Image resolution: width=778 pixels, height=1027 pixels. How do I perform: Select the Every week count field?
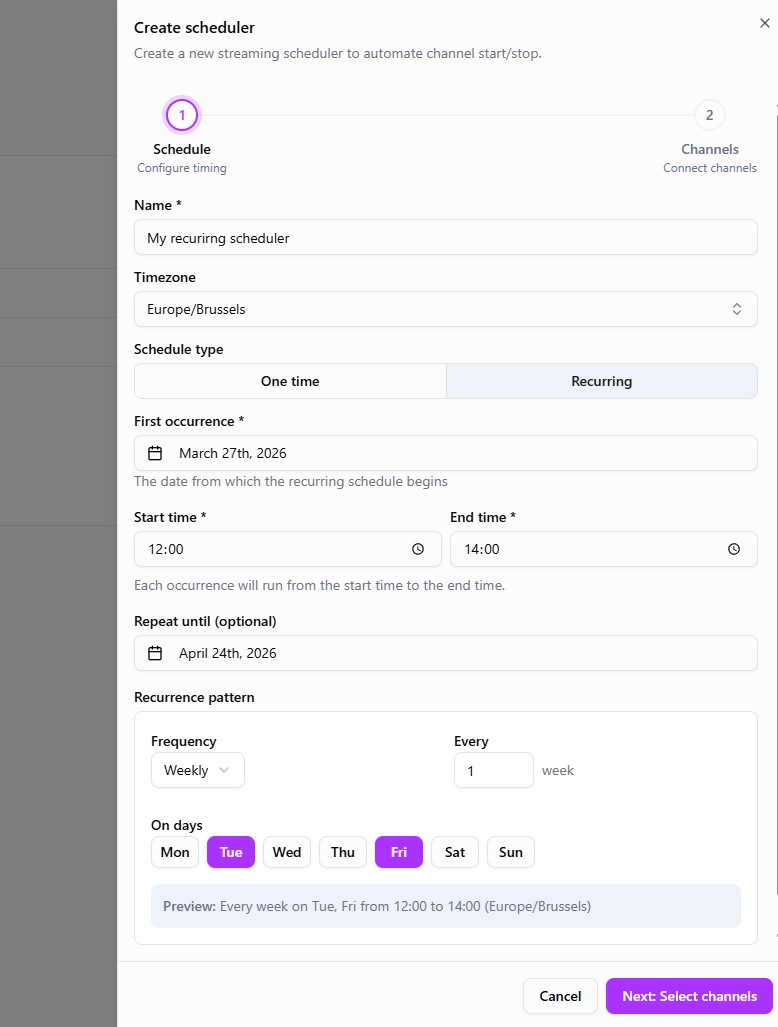point(494,770)
